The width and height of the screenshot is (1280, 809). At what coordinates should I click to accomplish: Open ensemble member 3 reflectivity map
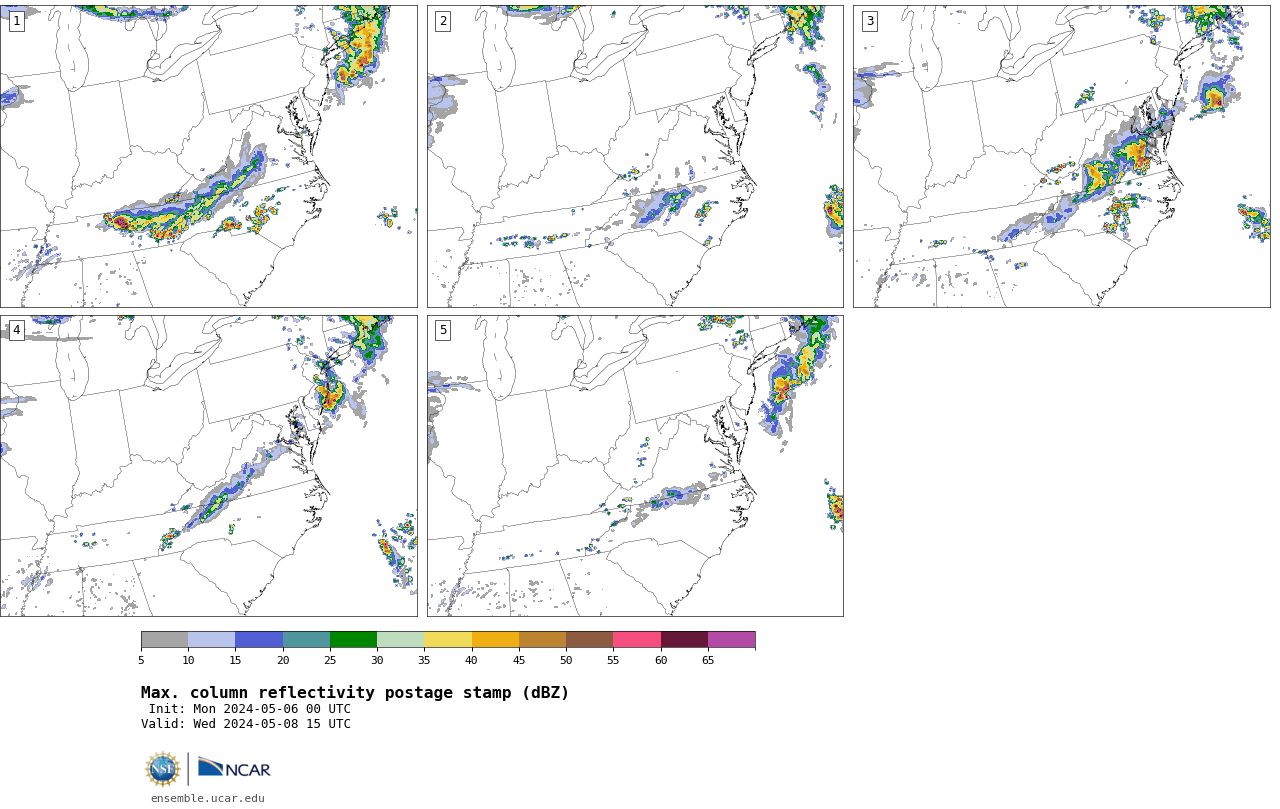tap(1061, 156)
